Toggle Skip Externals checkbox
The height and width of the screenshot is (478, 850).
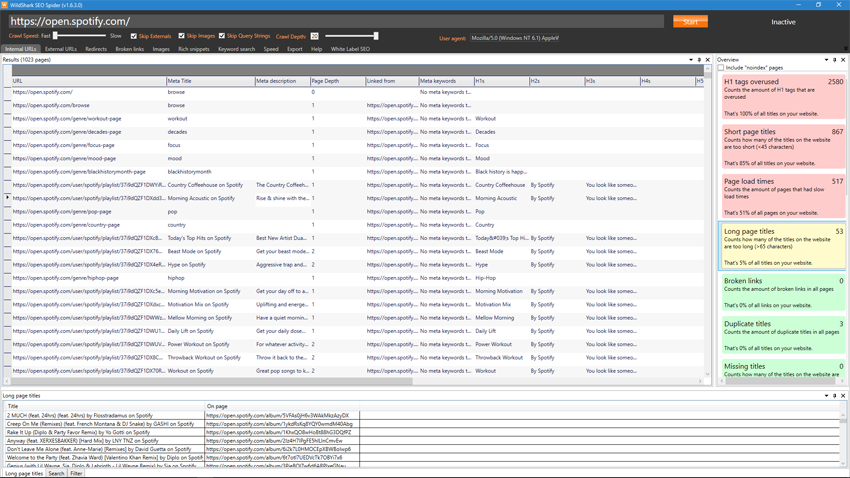[x=133, y=36]
